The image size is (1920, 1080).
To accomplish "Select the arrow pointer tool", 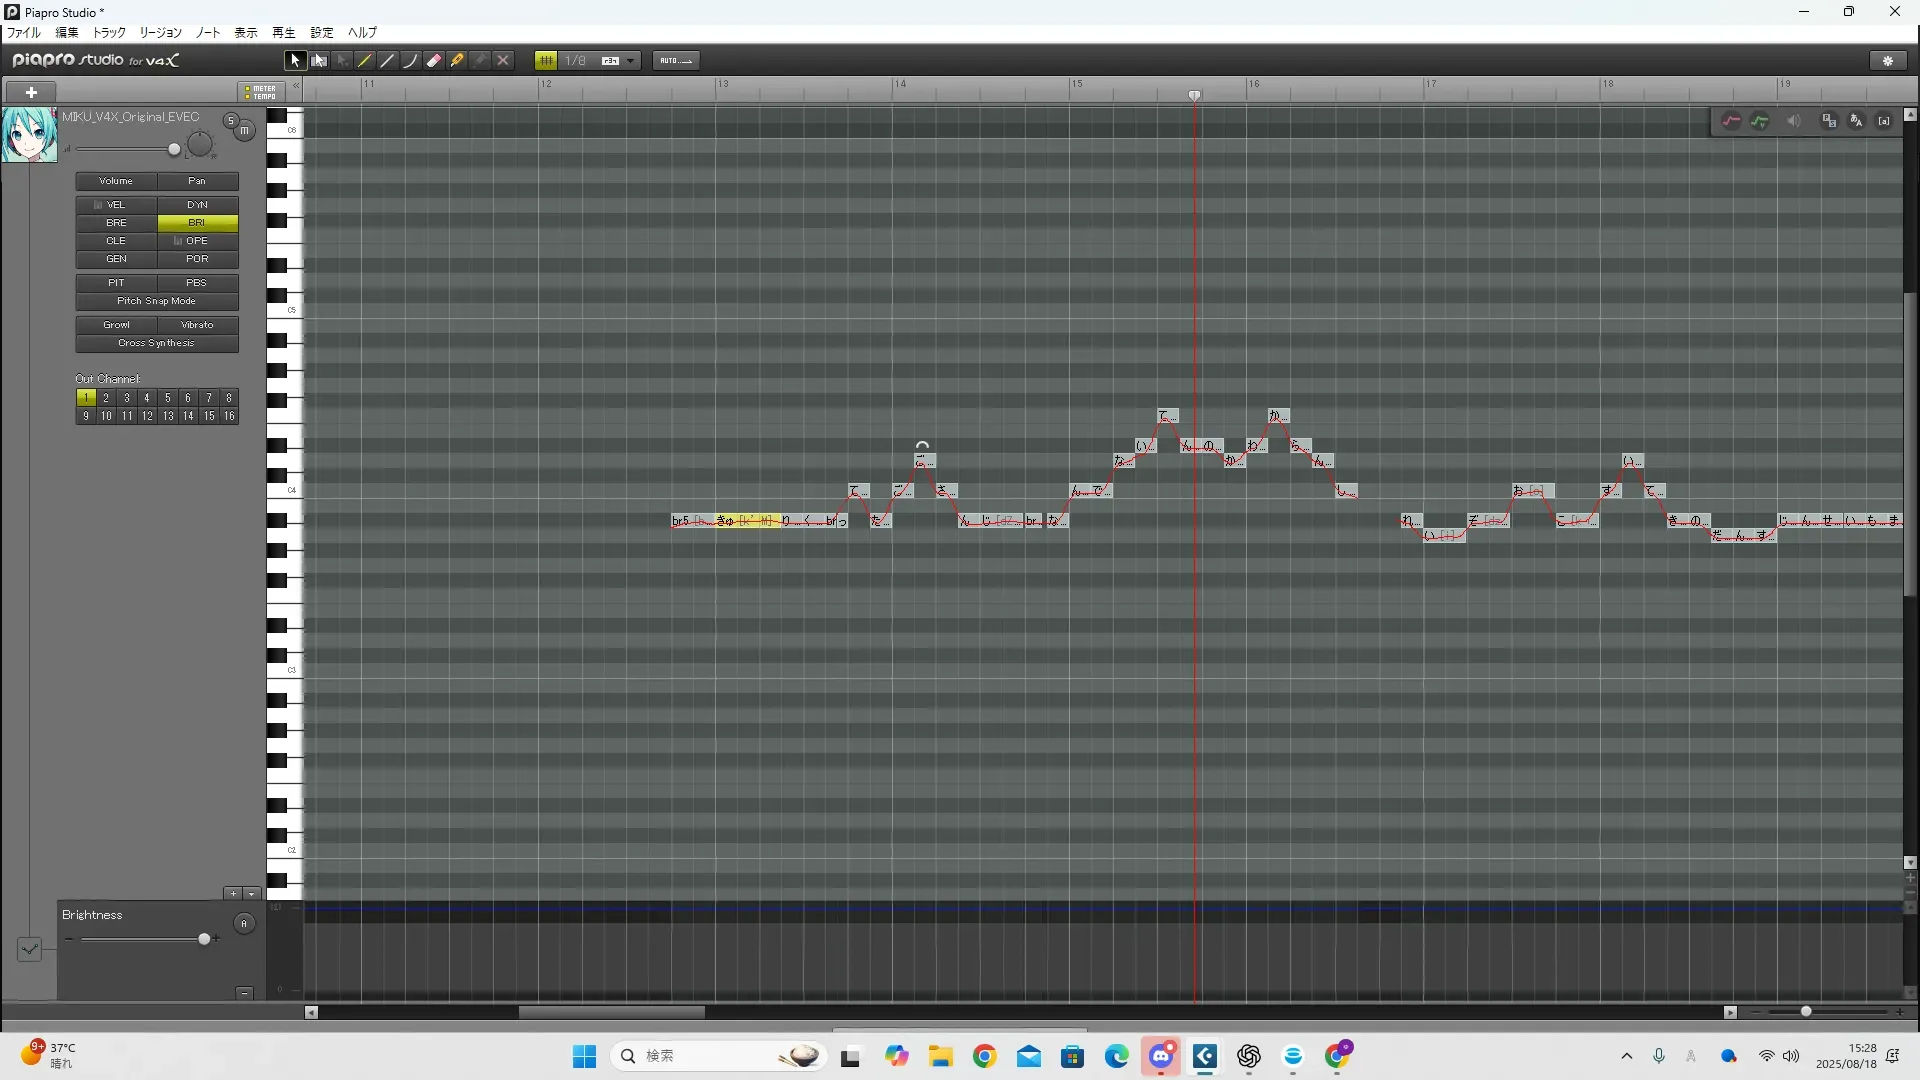I will tap(294, 61).
